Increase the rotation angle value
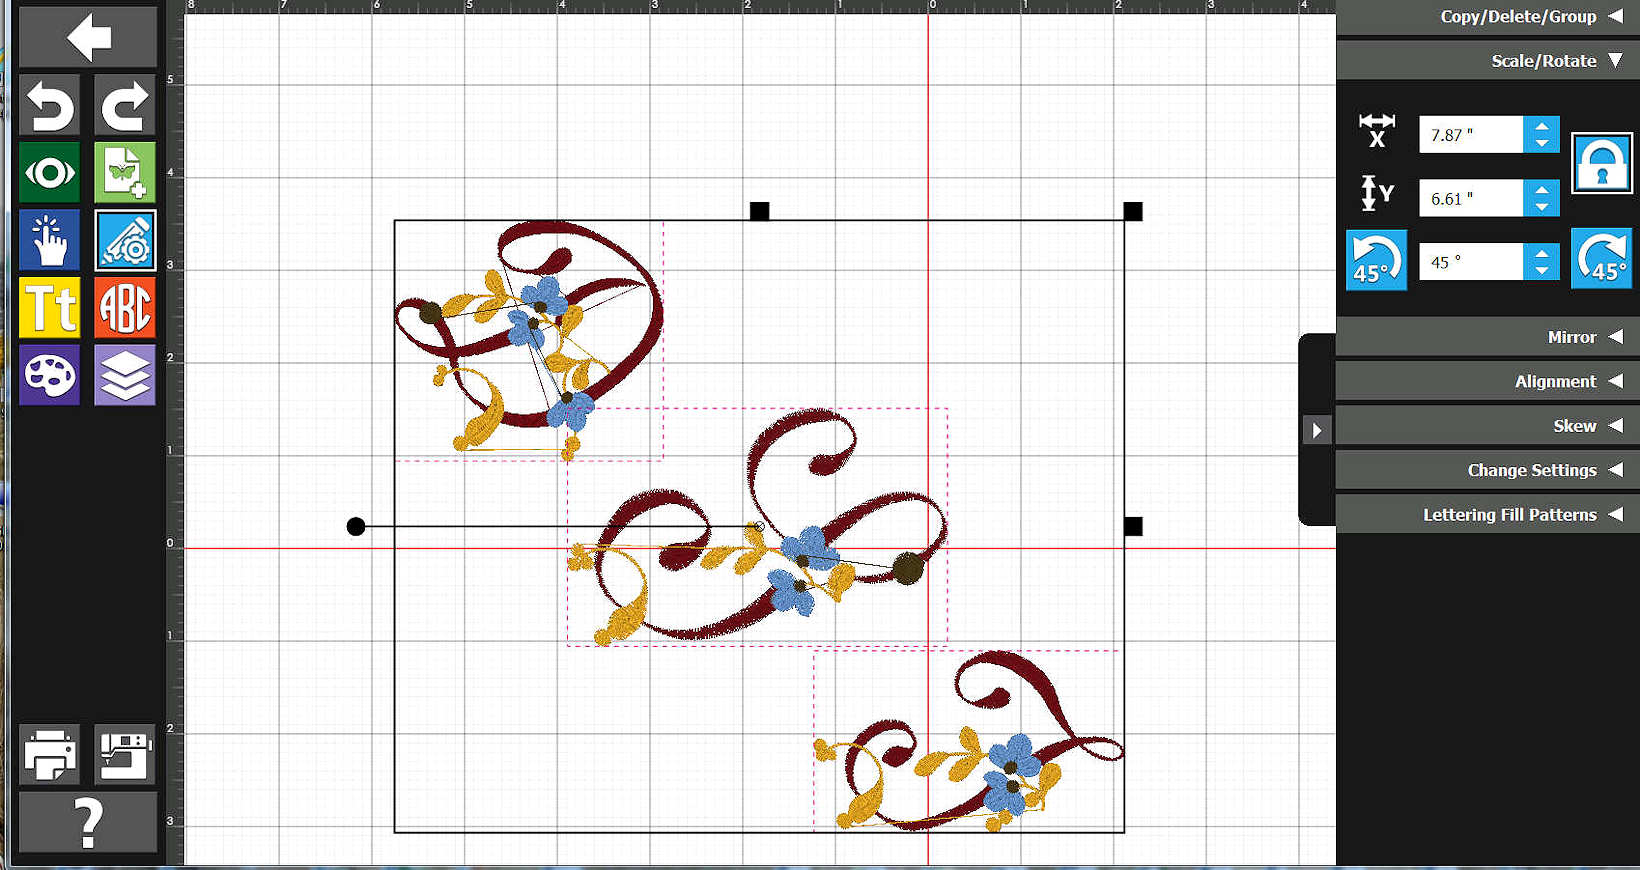This screenshot has height=870, width=1640. (x=1542, y=253)
